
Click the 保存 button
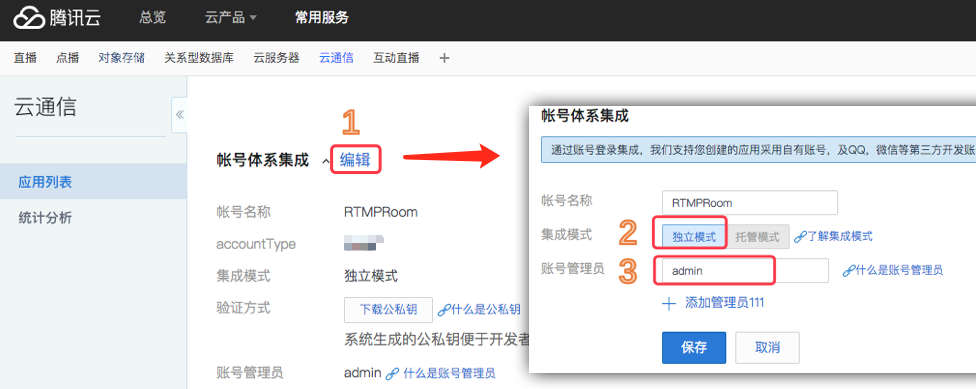point(694,347)
